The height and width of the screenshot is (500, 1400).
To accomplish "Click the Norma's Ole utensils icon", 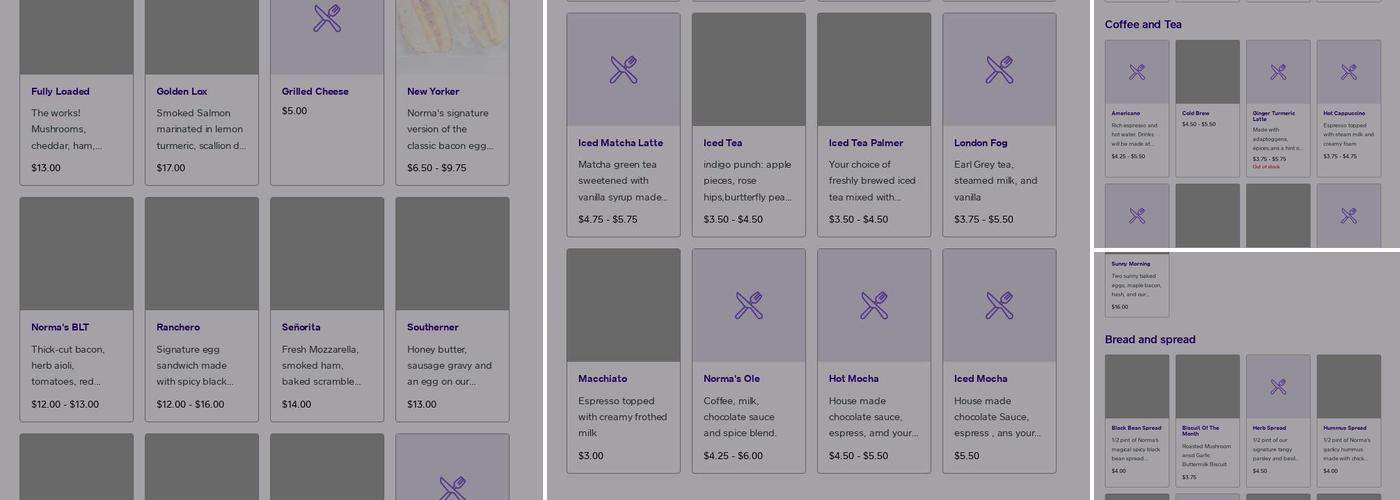I will pos(749,305).
